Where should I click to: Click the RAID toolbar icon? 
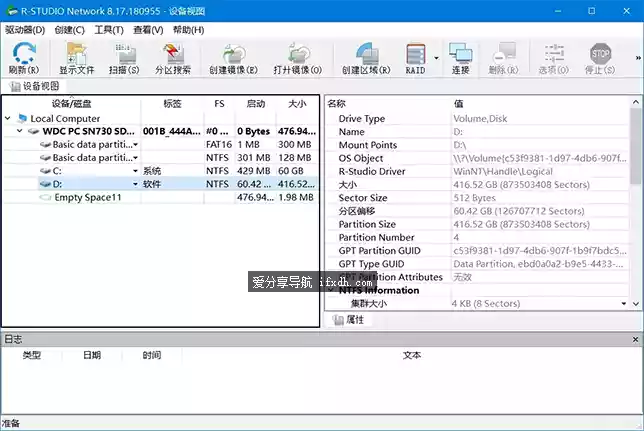pos(416,58)
